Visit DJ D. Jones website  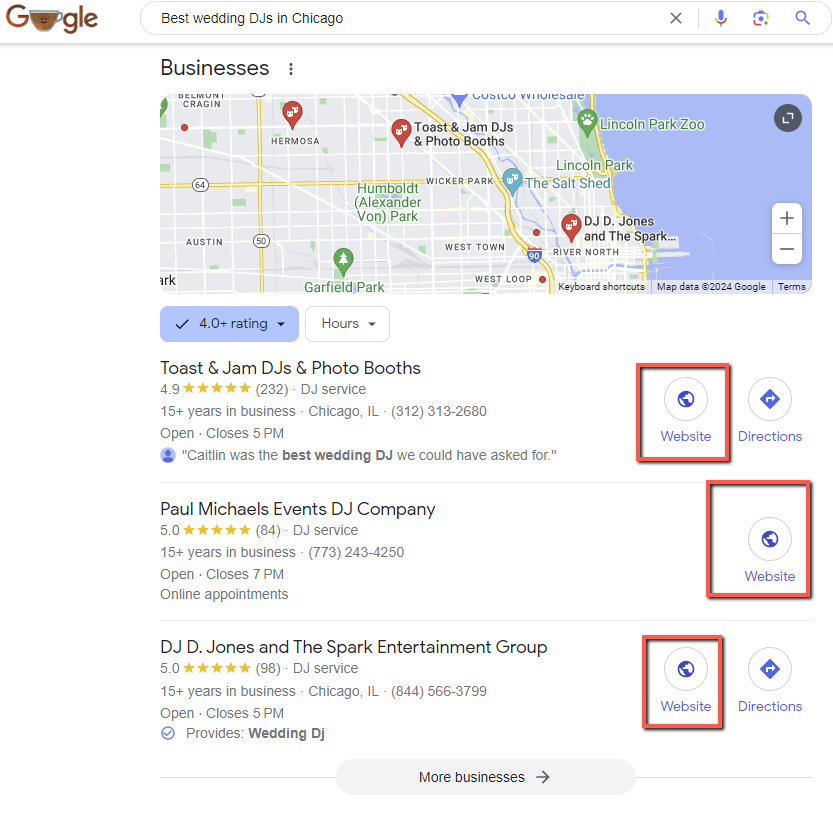tap(685, 681)
